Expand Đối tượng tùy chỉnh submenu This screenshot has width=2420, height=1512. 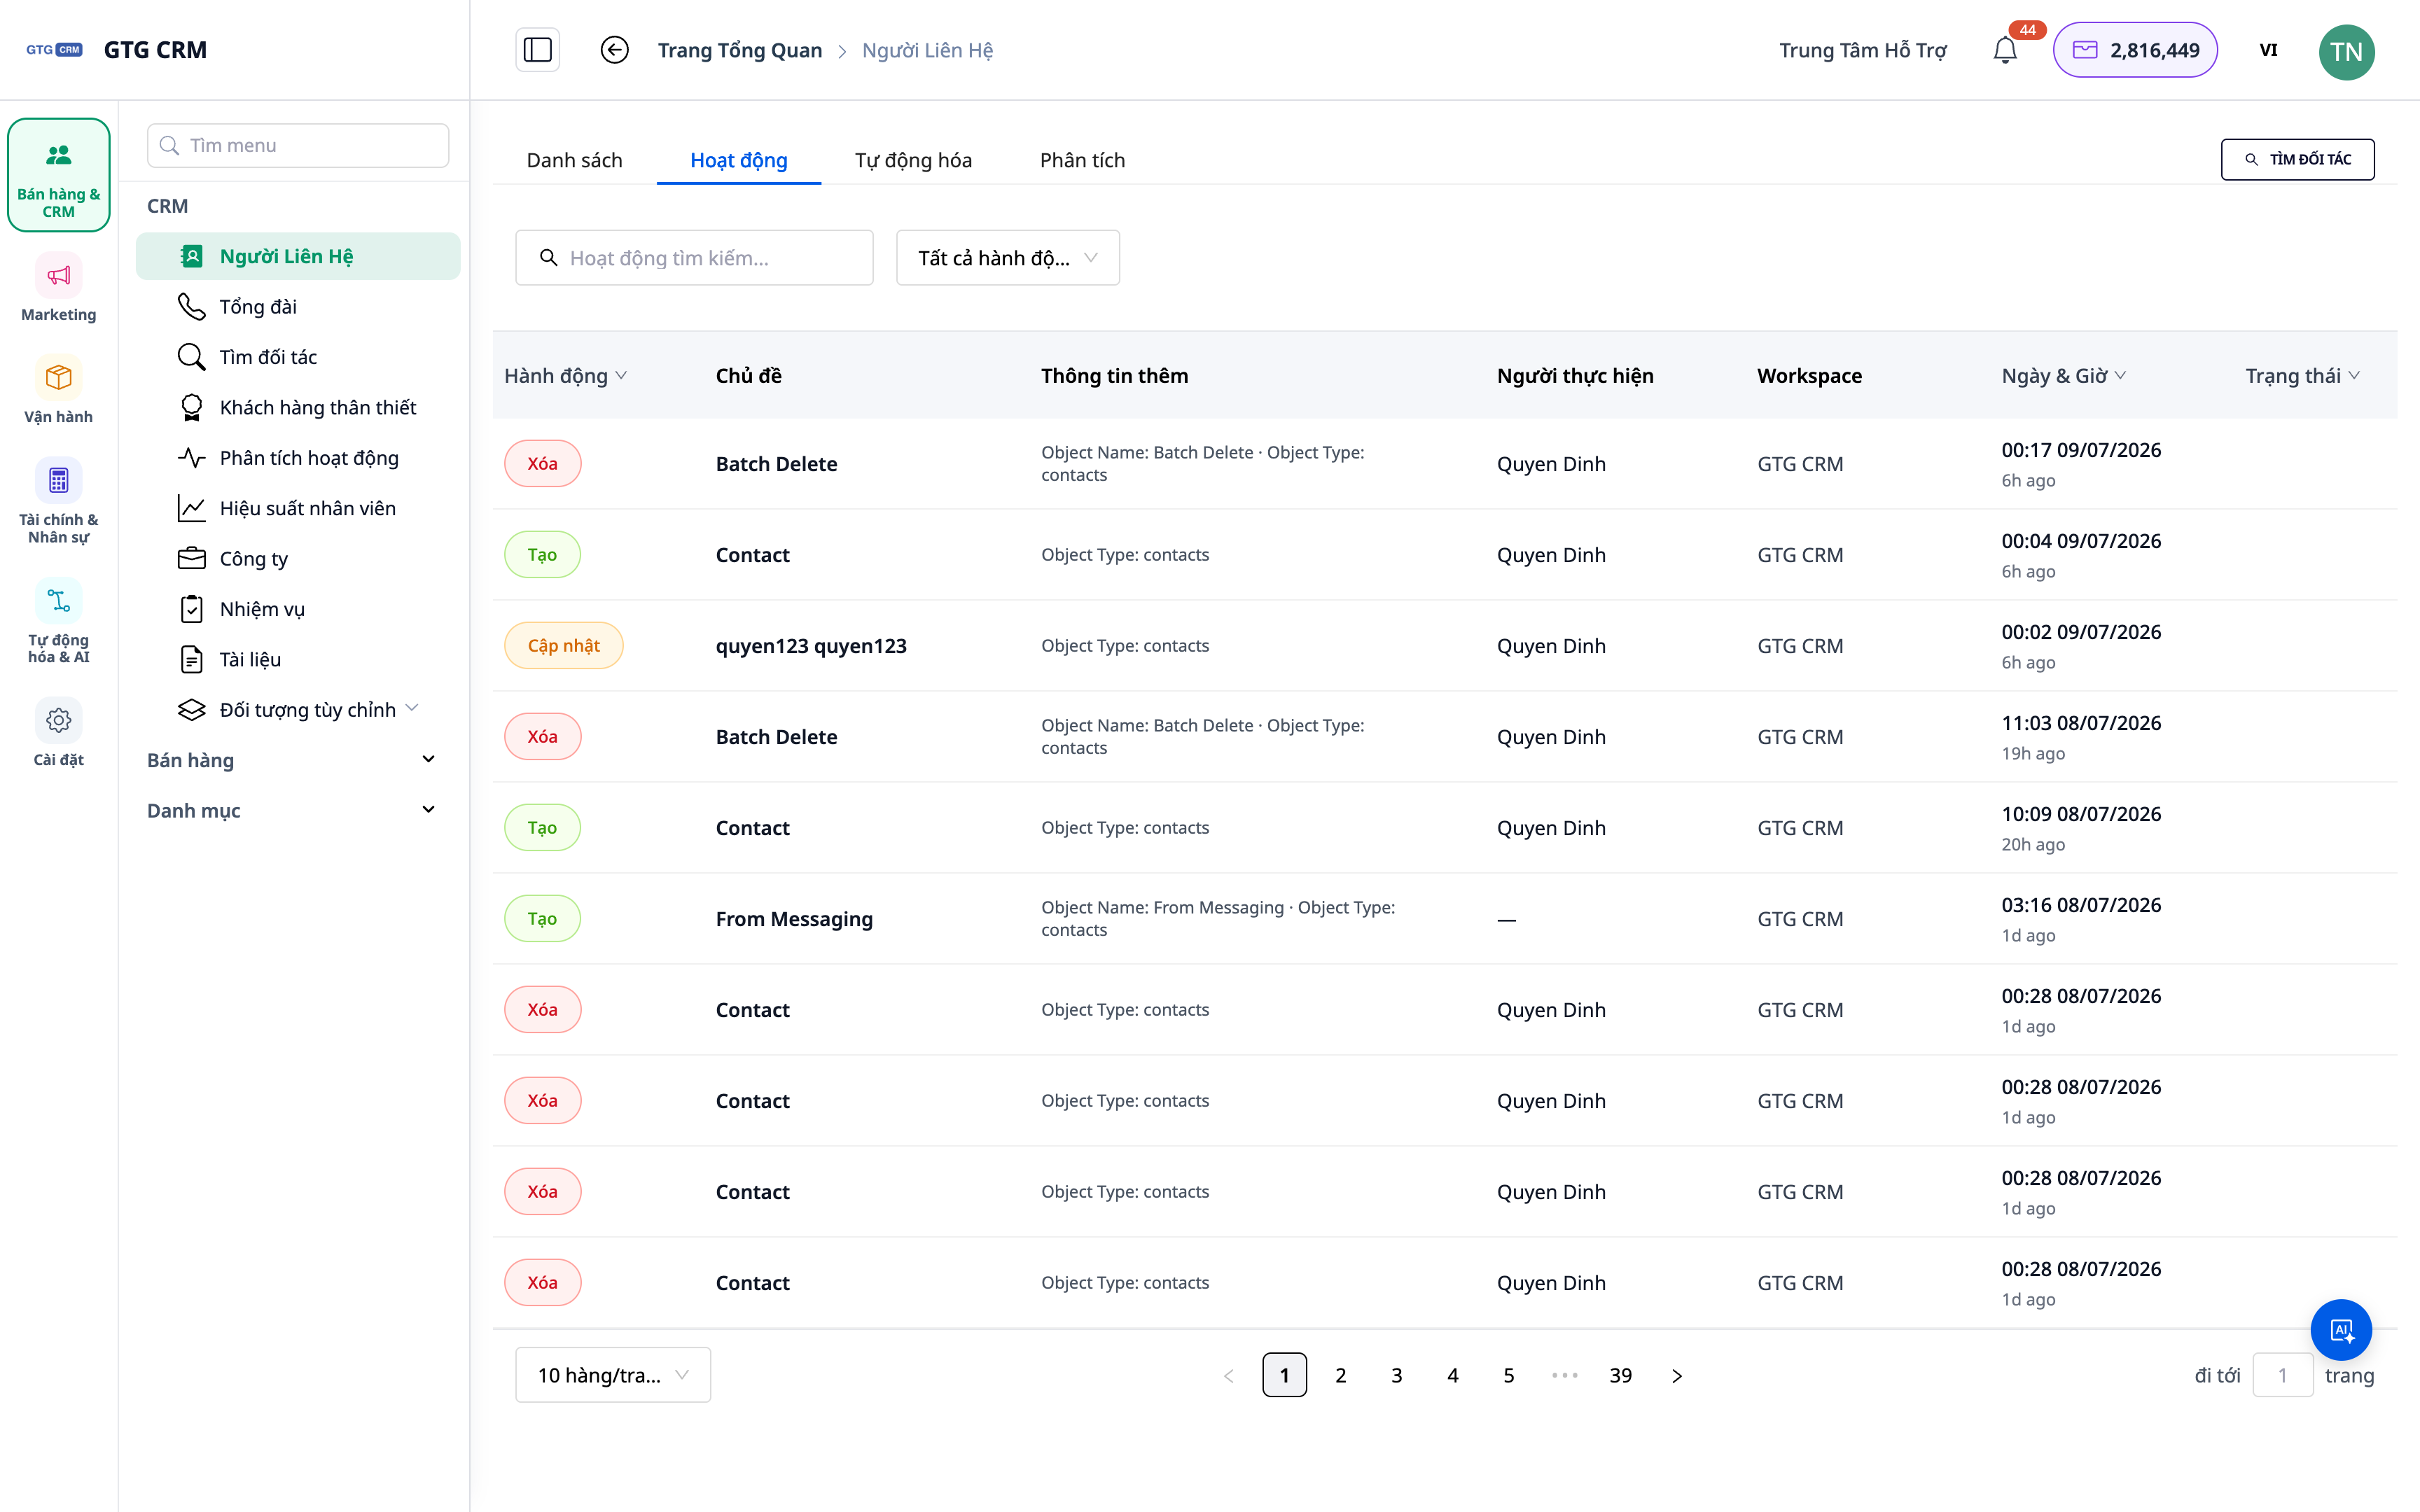point(298,709)
